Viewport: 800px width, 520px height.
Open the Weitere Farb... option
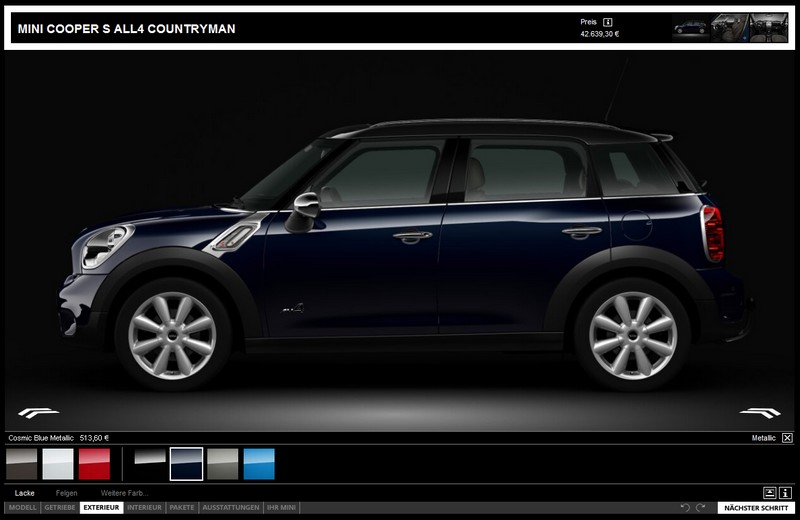[x=124, y=493]
